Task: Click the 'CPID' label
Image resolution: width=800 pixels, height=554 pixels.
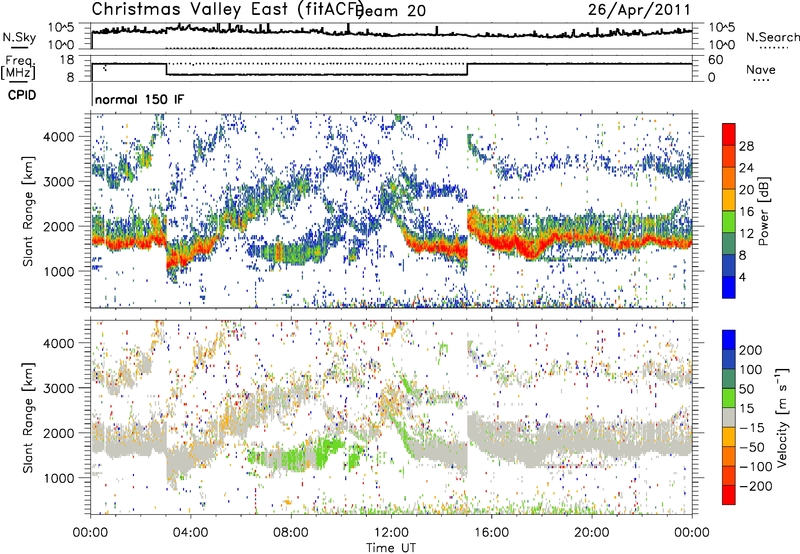Action: tap(22, 95)
